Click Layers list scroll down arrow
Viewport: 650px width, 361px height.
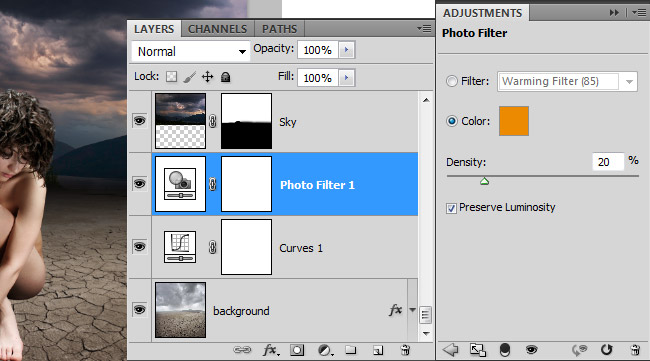click(x=426, y=334)
